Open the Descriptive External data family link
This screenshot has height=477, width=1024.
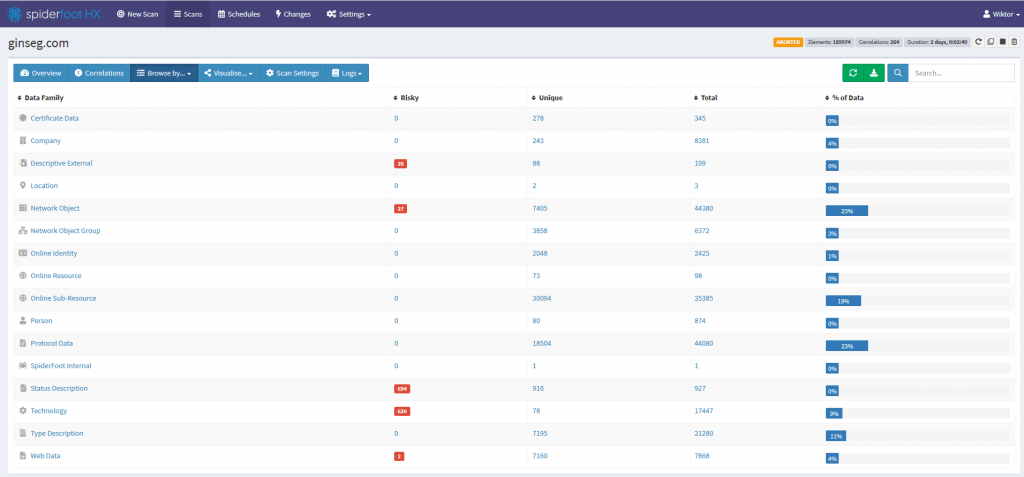click(x=61, y=163)
